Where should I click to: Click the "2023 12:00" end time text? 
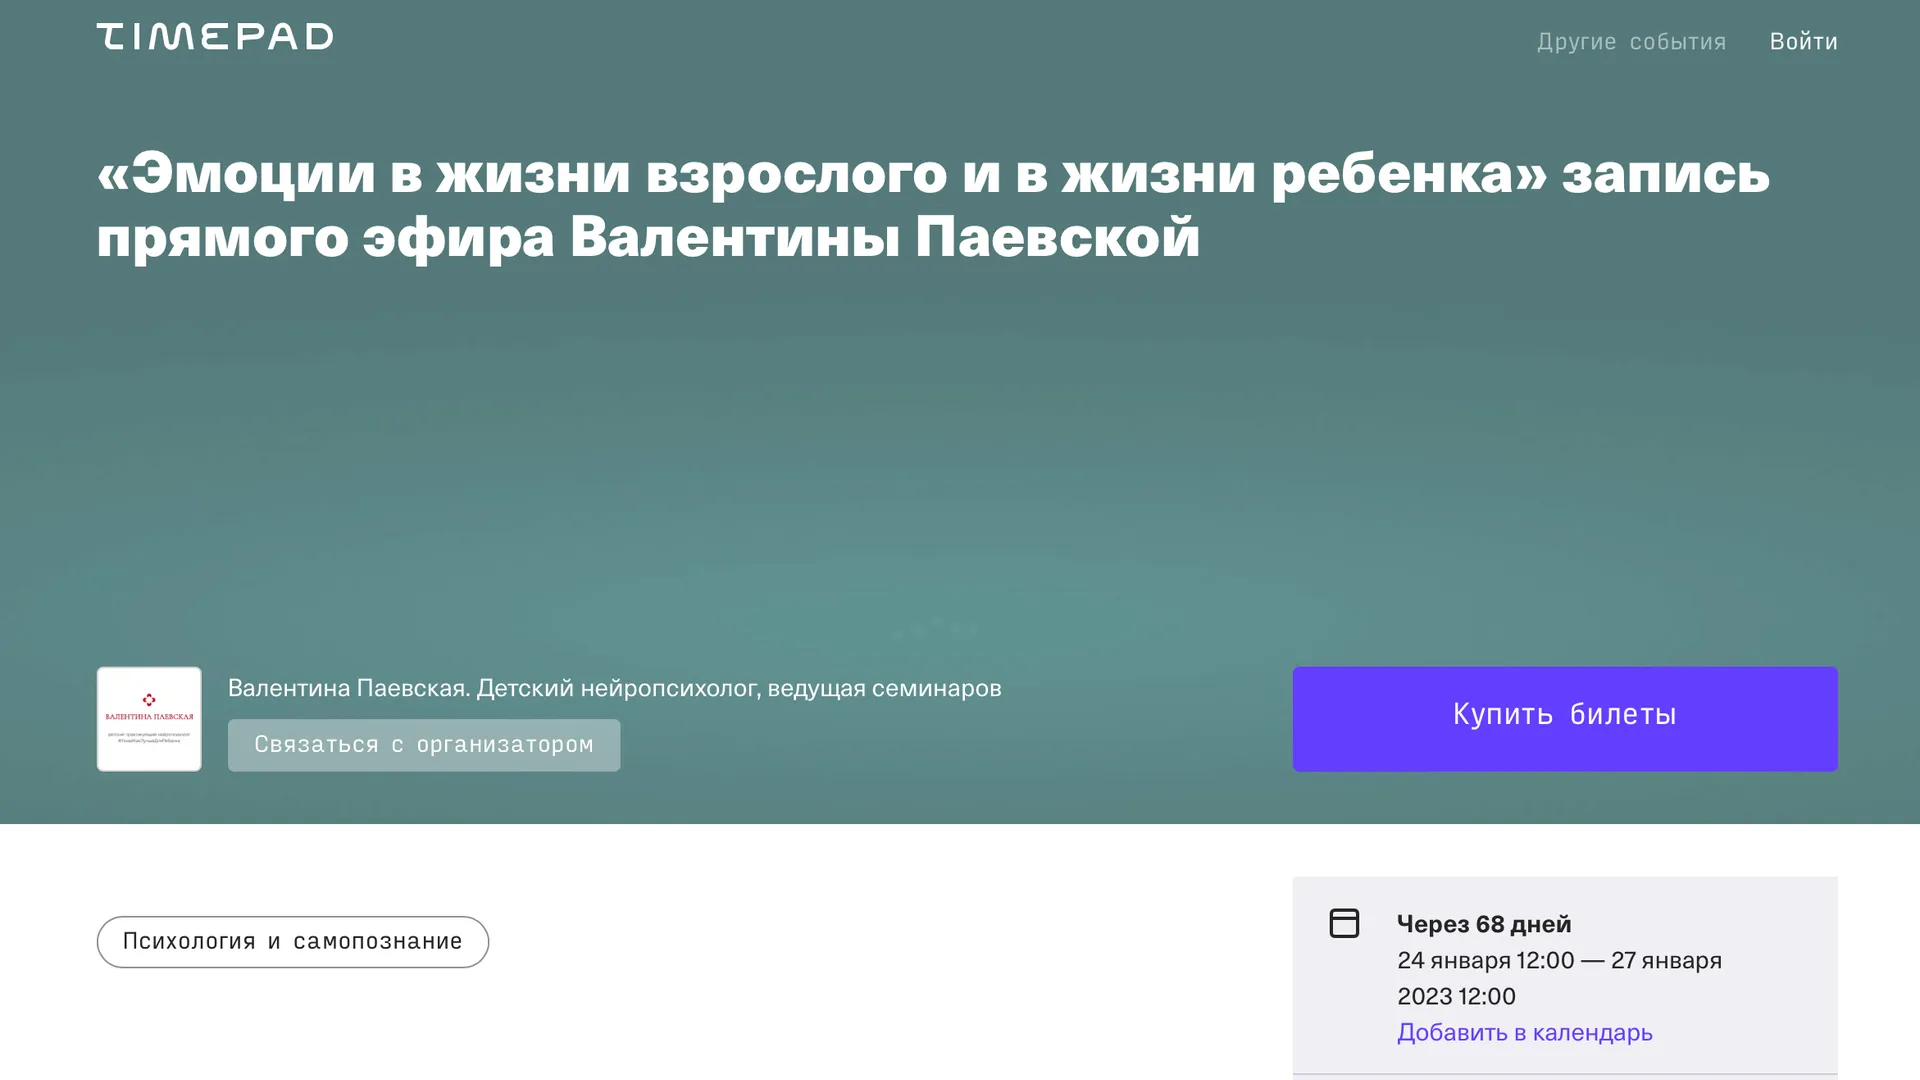tap(1456, 996)
